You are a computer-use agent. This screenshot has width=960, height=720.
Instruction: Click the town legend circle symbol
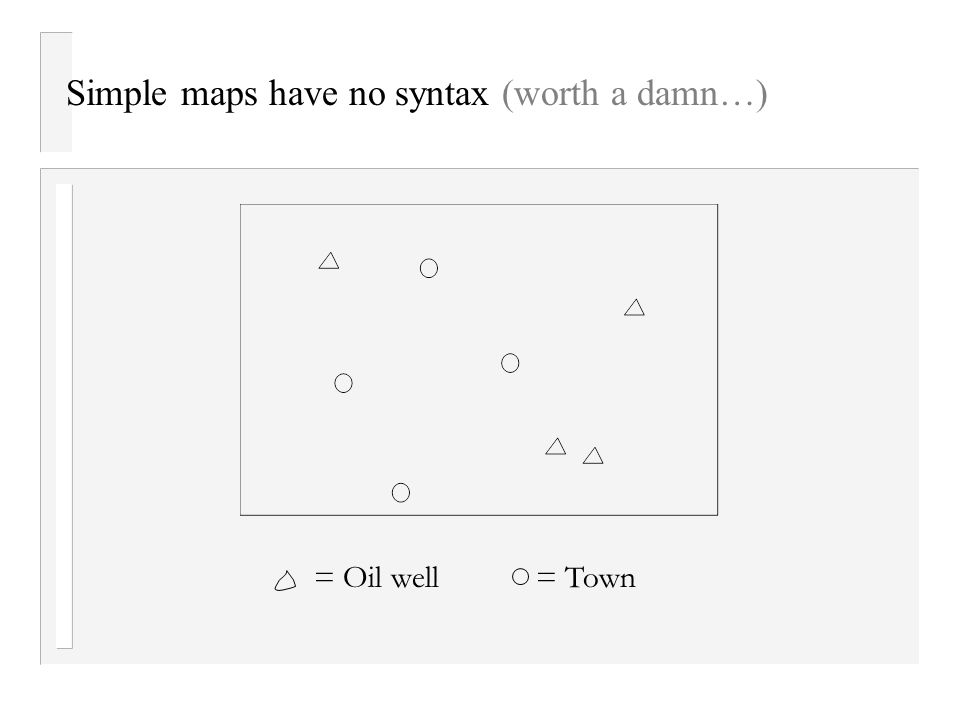[x=520, y=577]
